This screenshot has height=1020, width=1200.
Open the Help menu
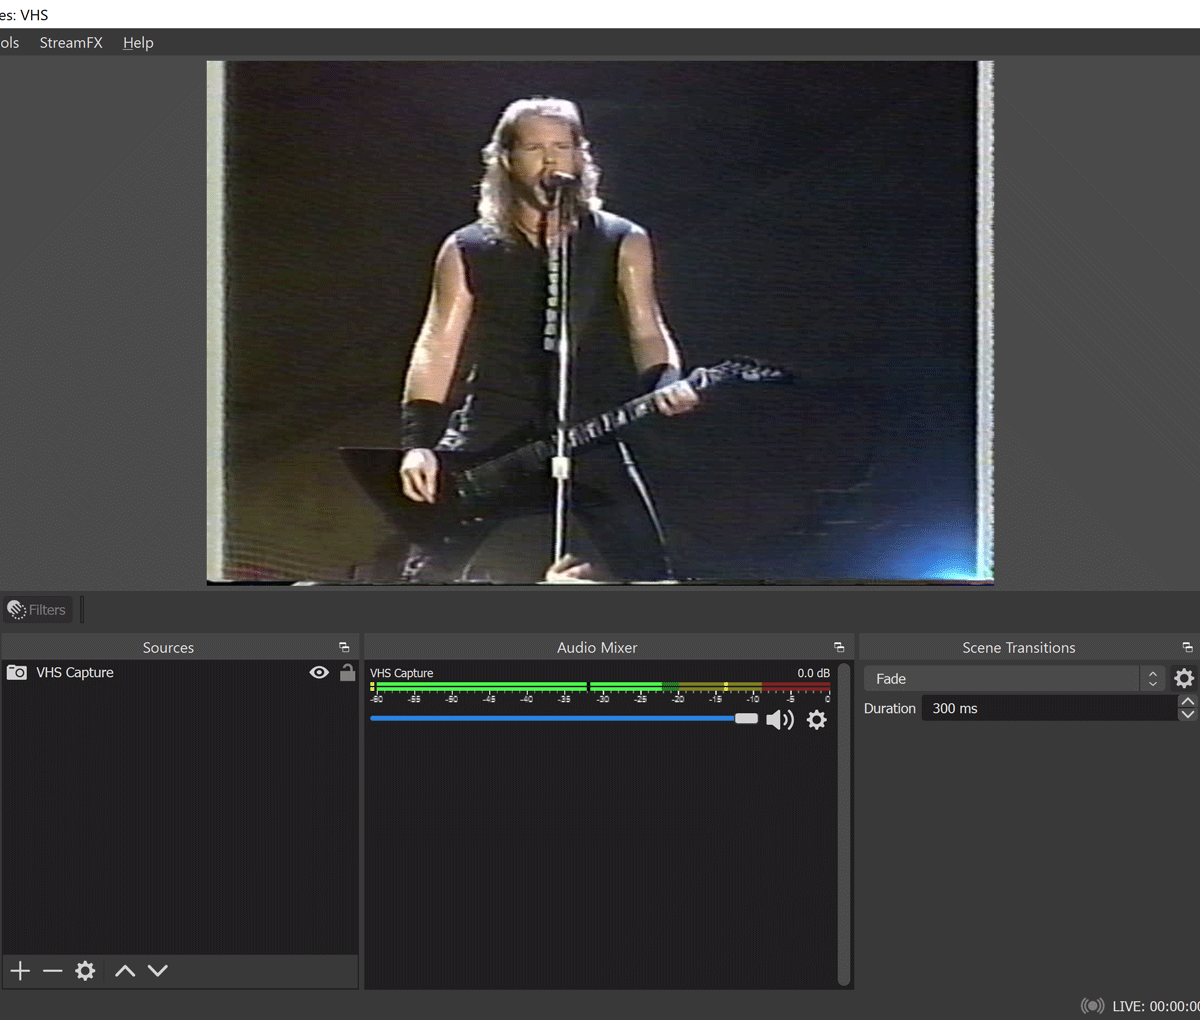(138, 43)
